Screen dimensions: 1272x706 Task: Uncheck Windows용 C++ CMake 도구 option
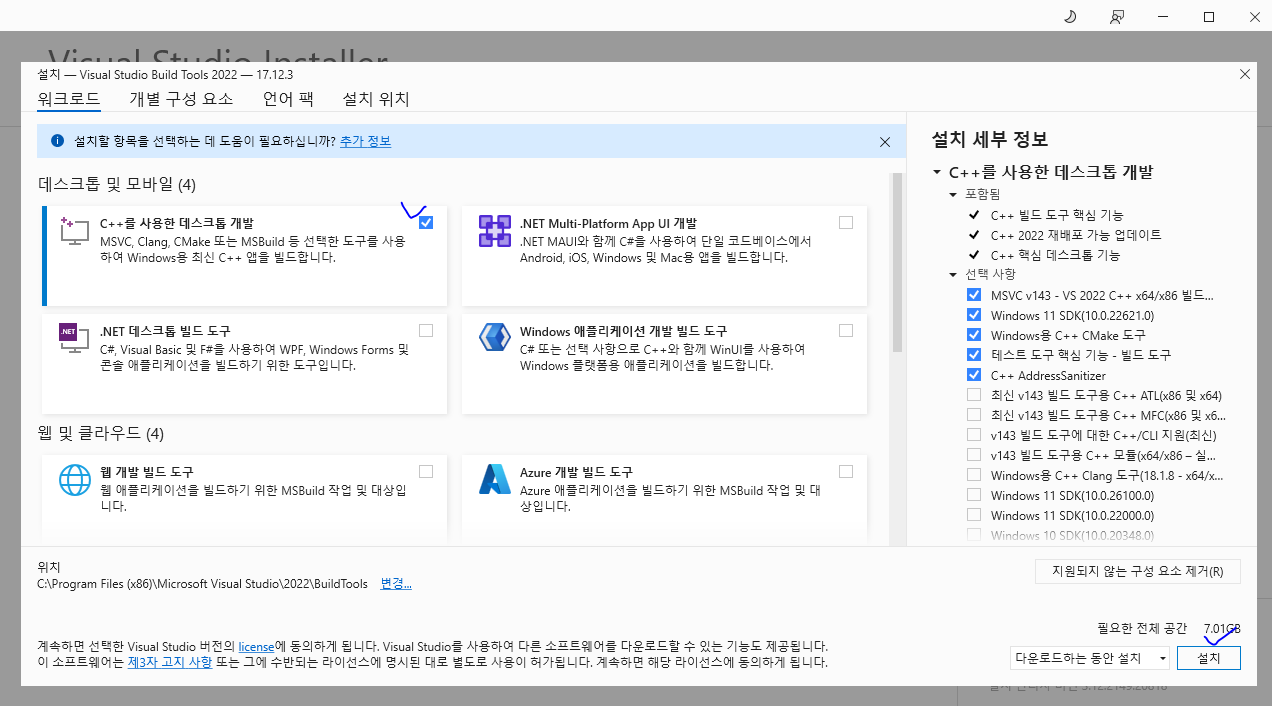click(x=974, y=335)
